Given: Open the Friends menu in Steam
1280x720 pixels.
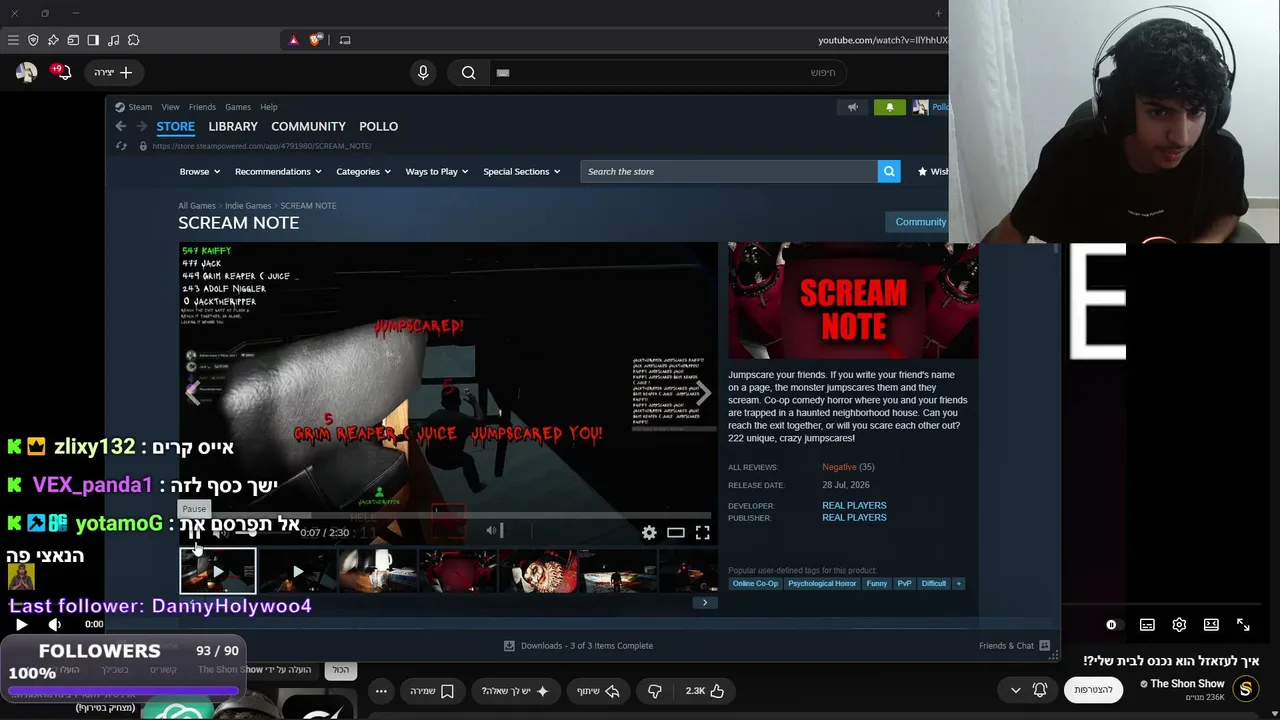Looking at the screenshot, I should click(202, 107).
